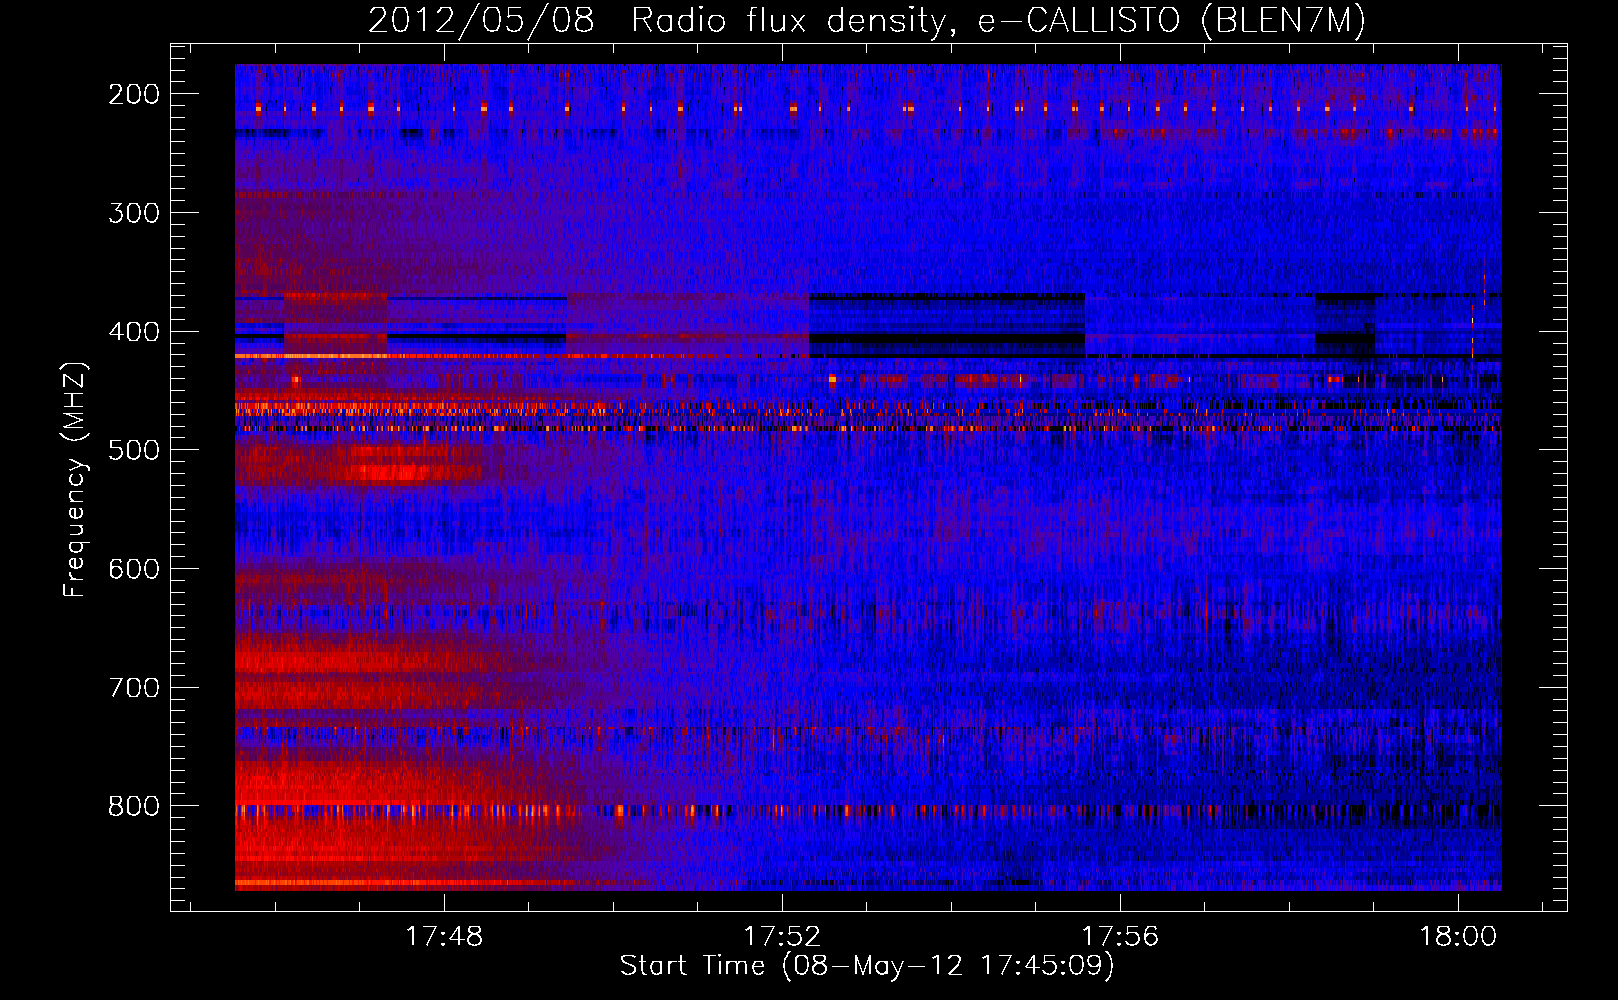1618x1000 pixels.
Task: Click the 17:56 time tick label
Action: coord(1120,936)
